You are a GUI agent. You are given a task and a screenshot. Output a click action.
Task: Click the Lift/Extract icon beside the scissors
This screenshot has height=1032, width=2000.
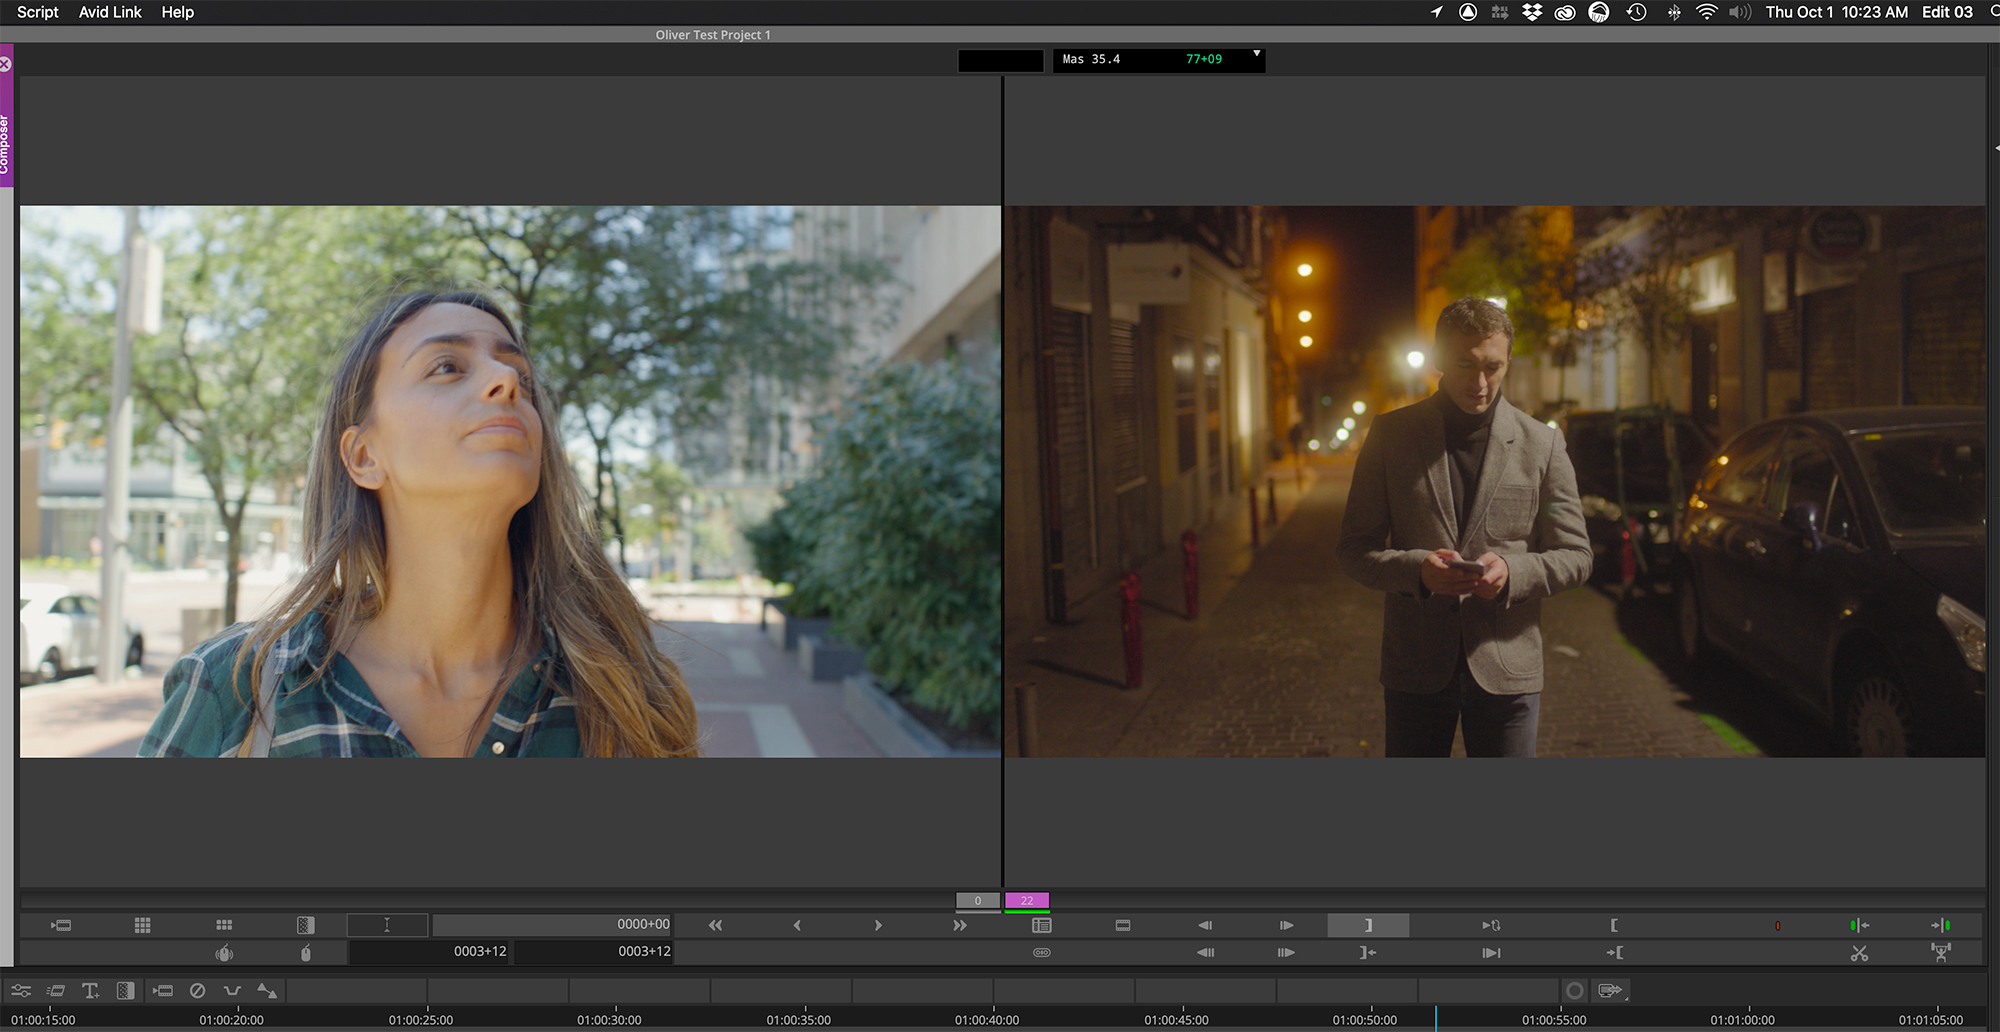[x=1941, y=953]
